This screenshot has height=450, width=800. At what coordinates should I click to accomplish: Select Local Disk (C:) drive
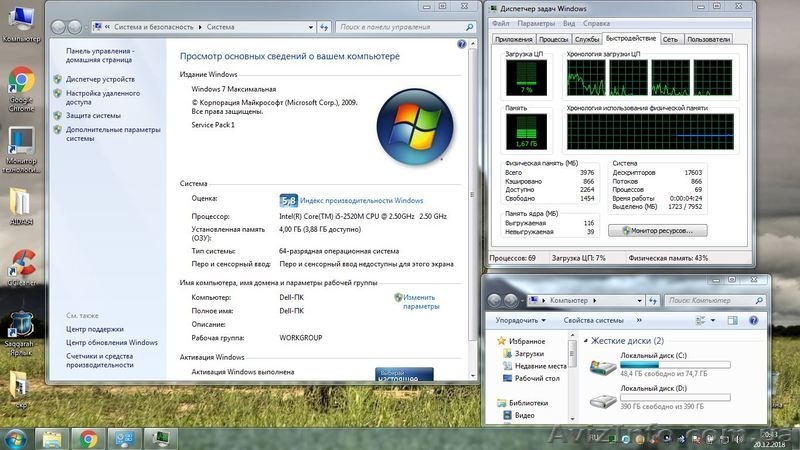tap(660, 364)
